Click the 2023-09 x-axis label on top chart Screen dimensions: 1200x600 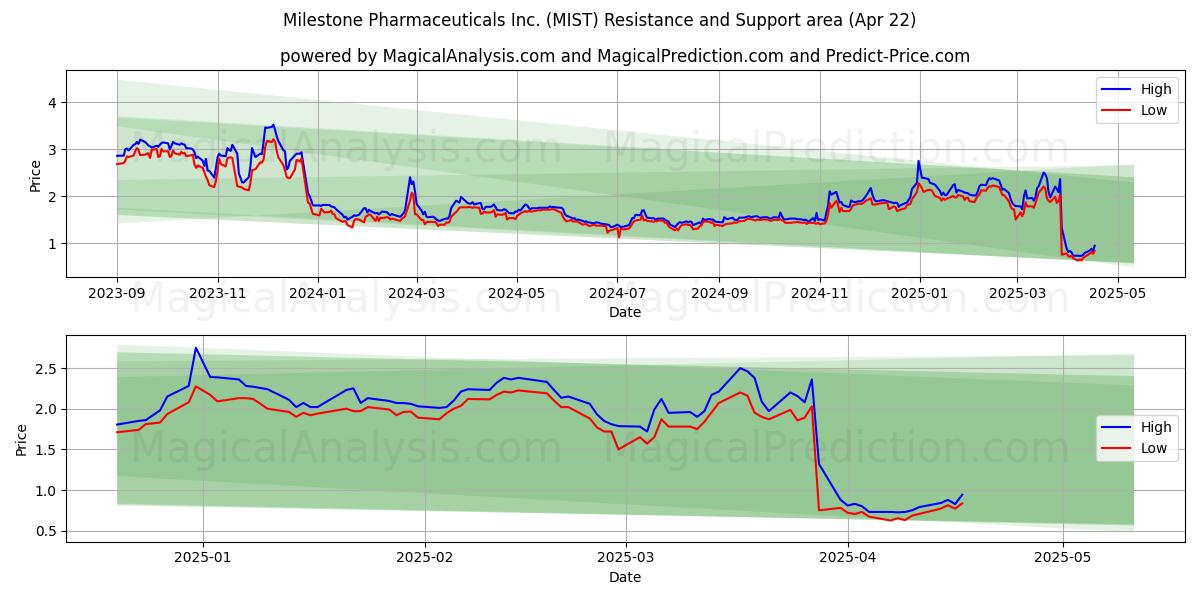[x=117, y=295]
